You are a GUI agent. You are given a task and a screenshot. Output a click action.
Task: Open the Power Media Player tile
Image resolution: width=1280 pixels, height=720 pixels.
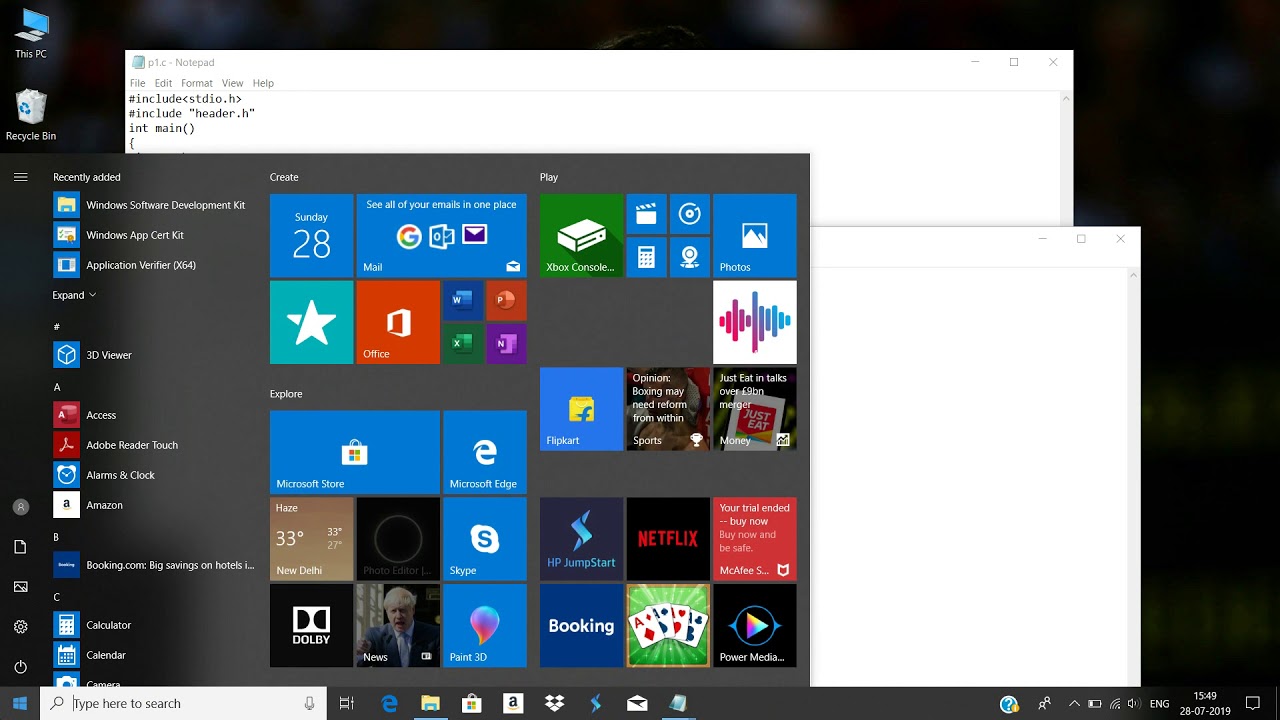click(755, 625)
